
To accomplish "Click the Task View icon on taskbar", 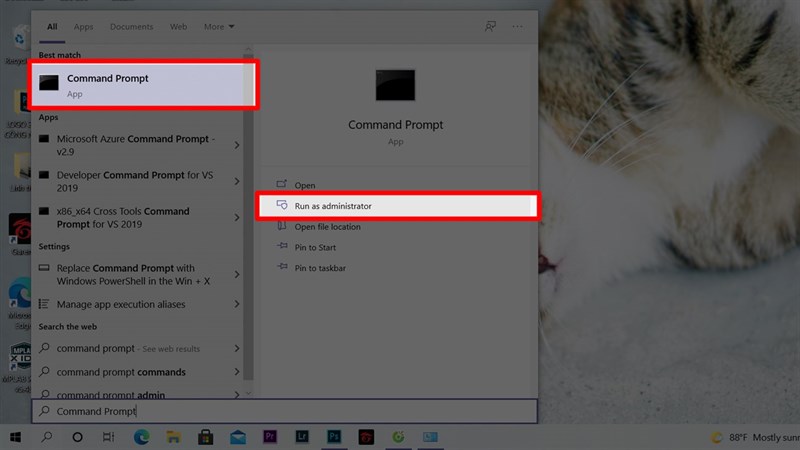I will click(x=109, y=437).
